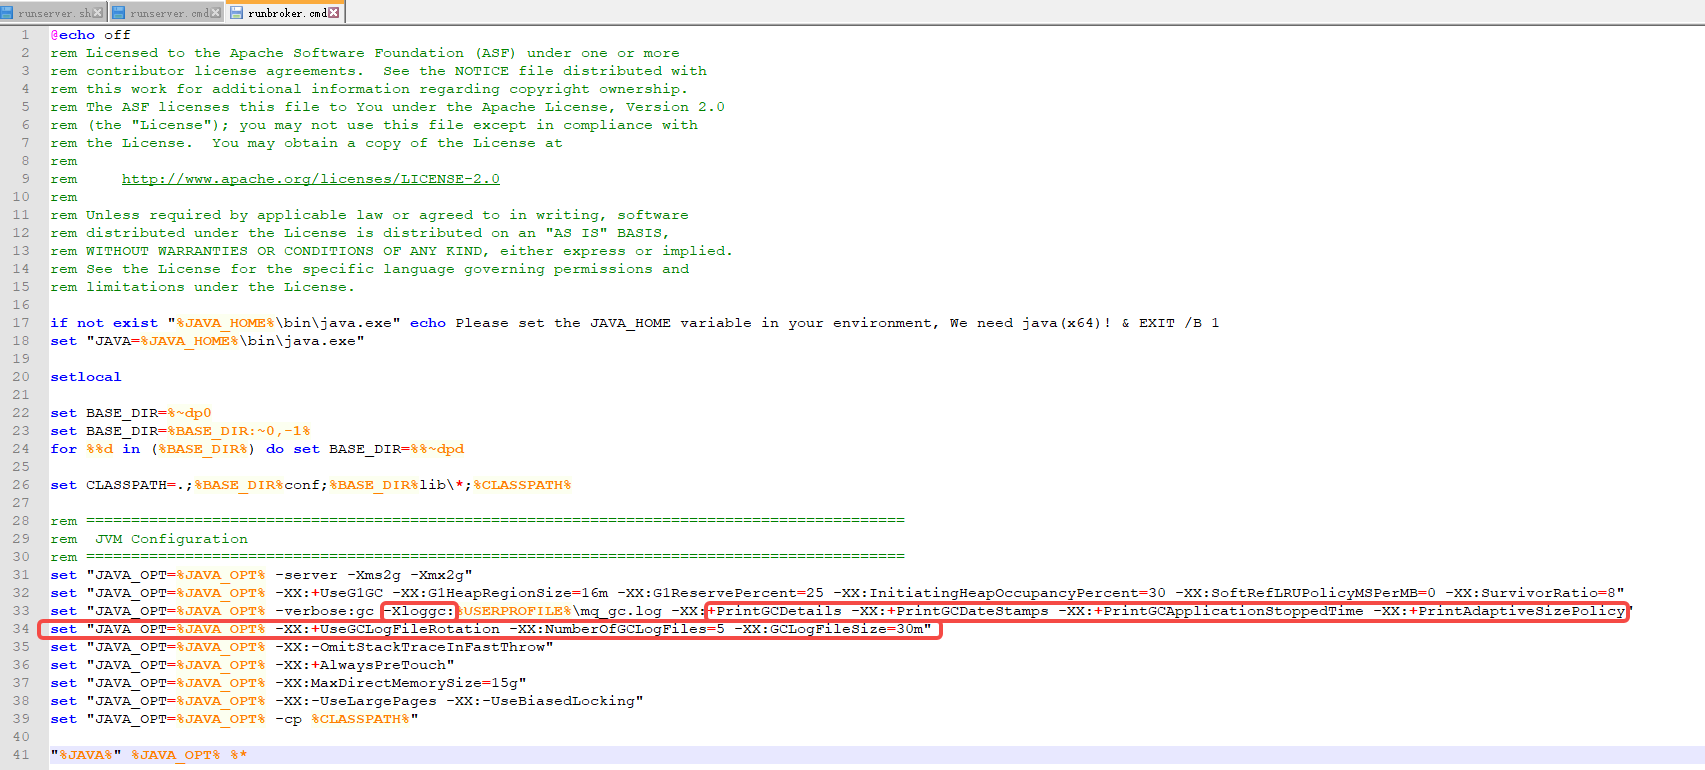
Task: Click 'set BASE_DIR=%~dp0' text
Action: click(x=131, y=413)
